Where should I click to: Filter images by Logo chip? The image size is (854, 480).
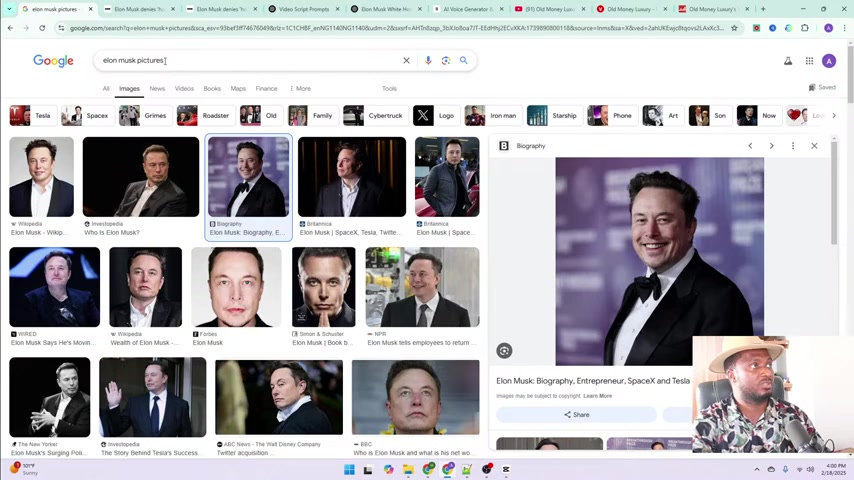tap(436, 116)
